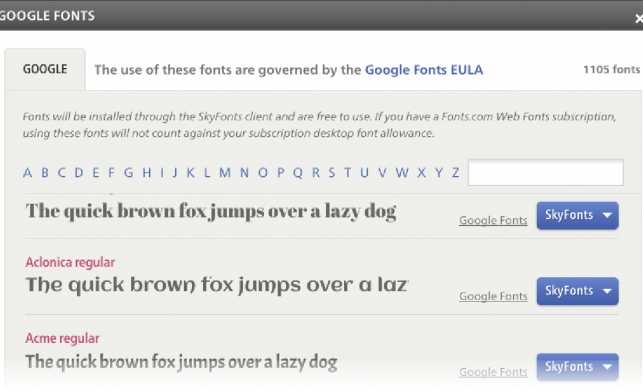
Task: Click the Acme regular font name
Action: coord(62,338)
